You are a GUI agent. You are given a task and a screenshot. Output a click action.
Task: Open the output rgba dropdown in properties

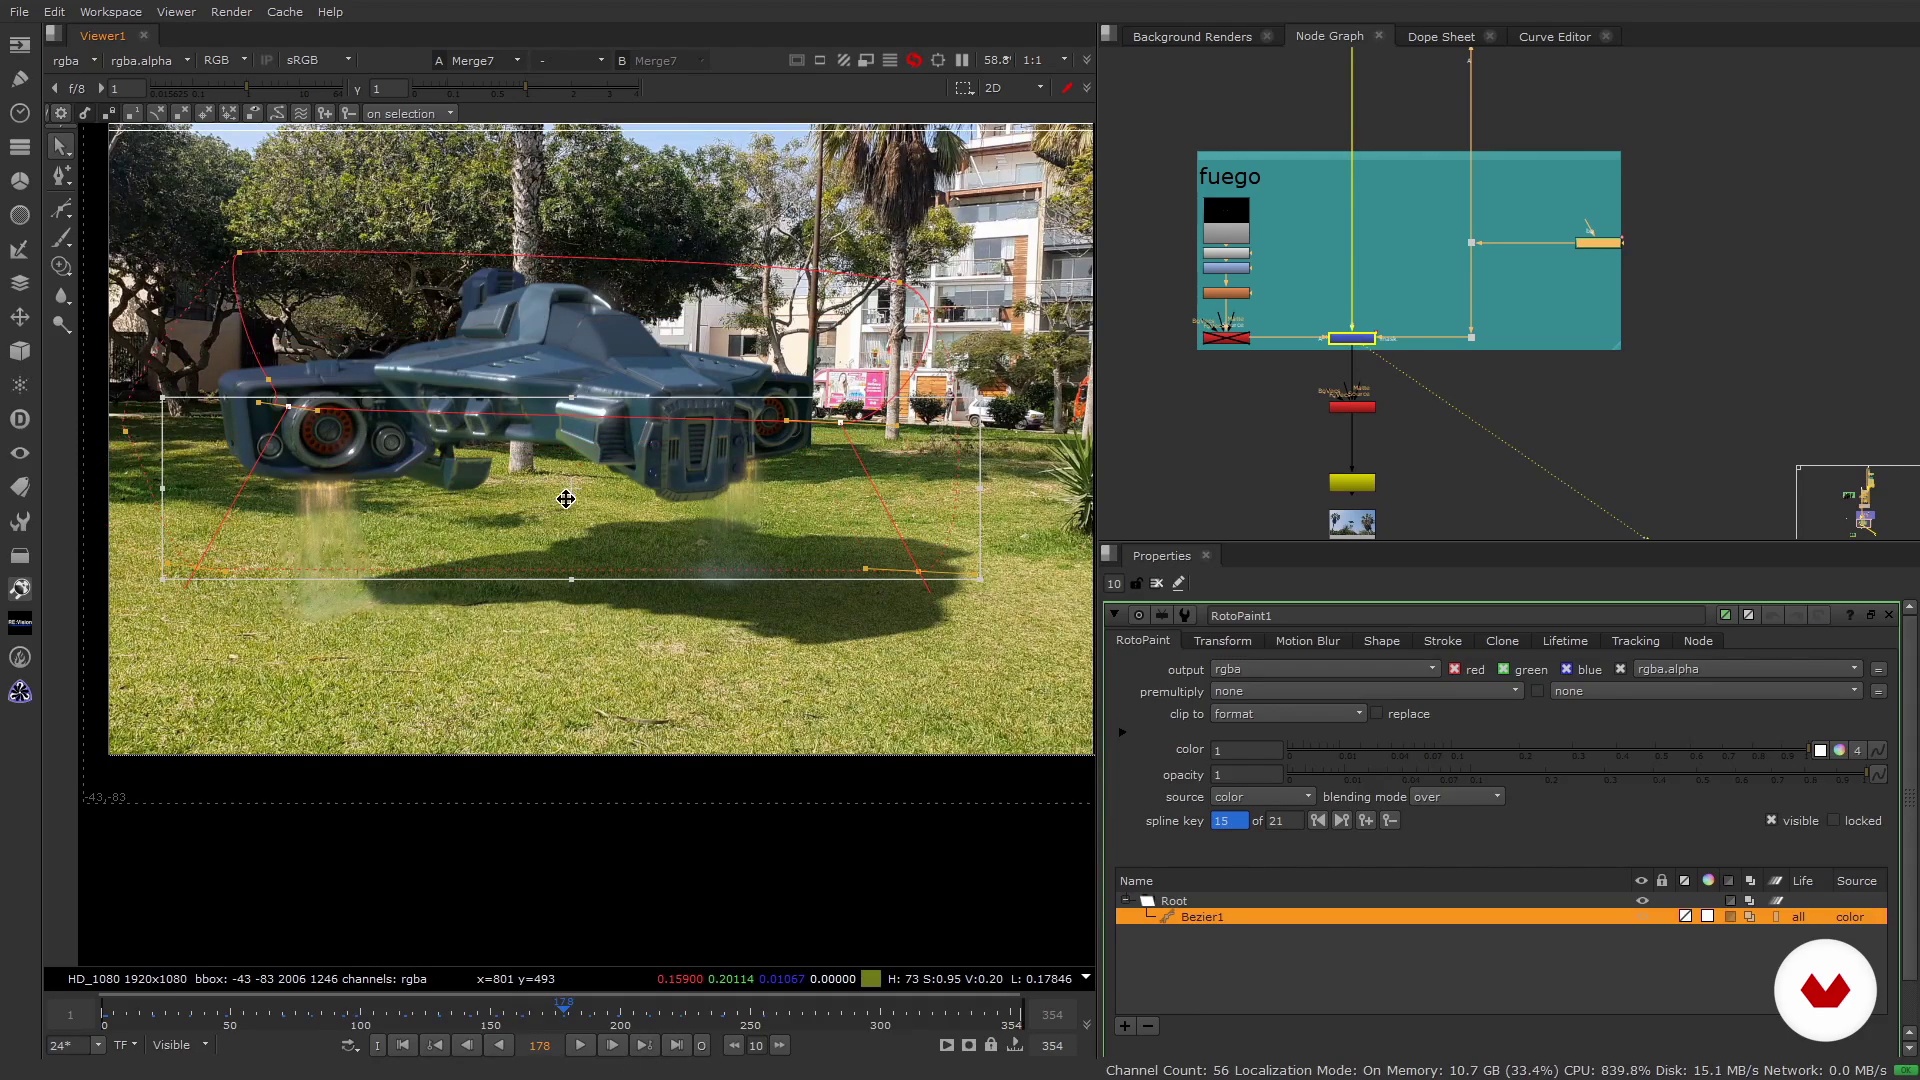pyautogui.click(x=1325, y=669)
